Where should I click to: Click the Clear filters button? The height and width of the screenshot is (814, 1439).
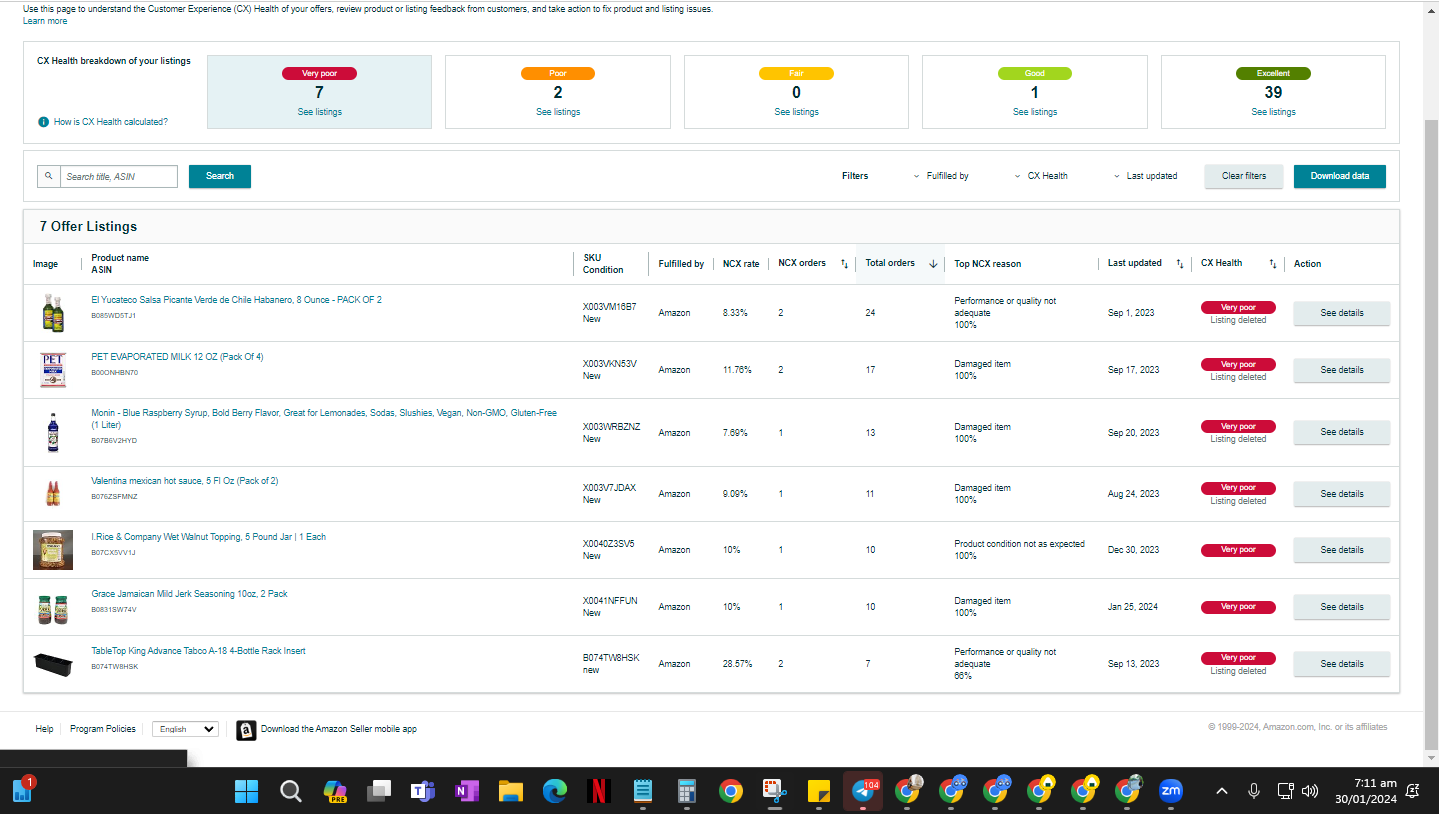pos(1244,176)
